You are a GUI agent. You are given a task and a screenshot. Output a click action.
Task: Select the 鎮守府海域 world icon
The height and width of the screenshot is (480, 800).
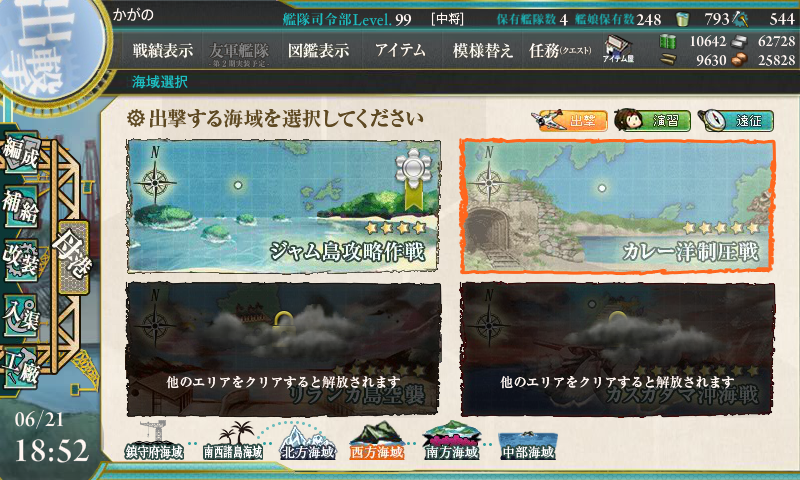[x=154, y=442]
